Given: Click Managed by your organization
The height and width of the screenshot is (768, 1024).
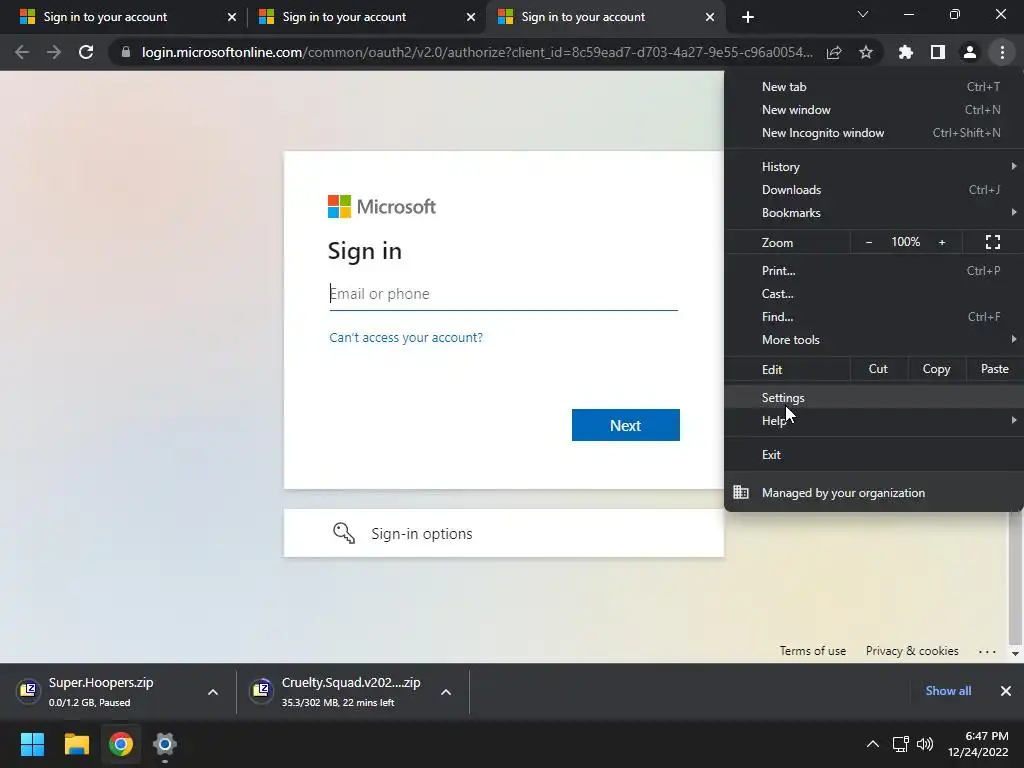Looking at the screenshot, I should [874, 492].
